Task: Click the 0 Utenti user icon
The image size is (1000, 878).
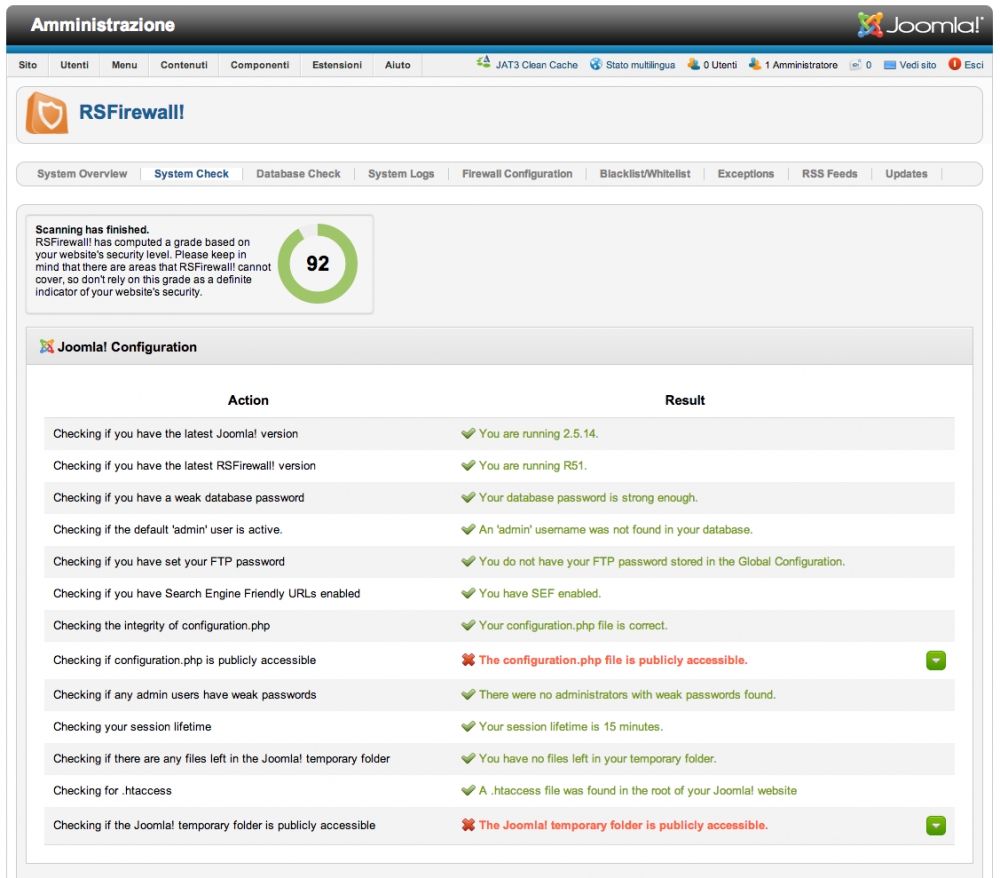Action: click(693, 64)
